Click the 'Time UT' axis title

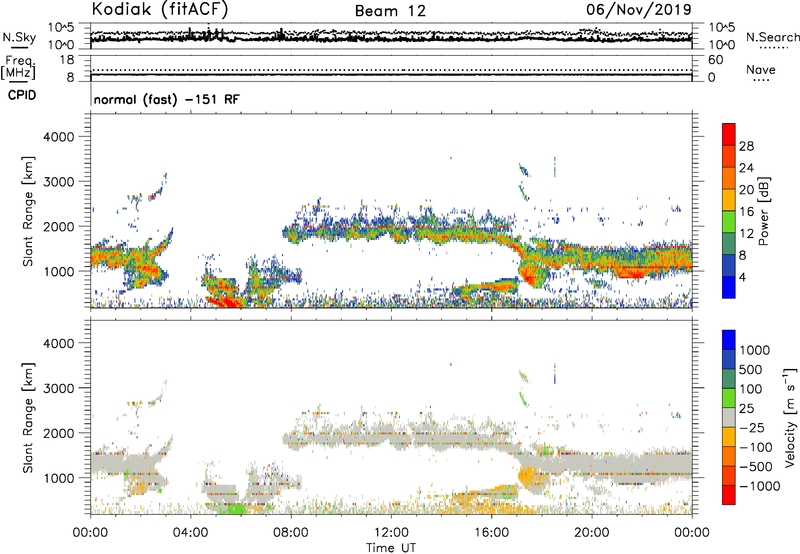(x=391, y=548)
